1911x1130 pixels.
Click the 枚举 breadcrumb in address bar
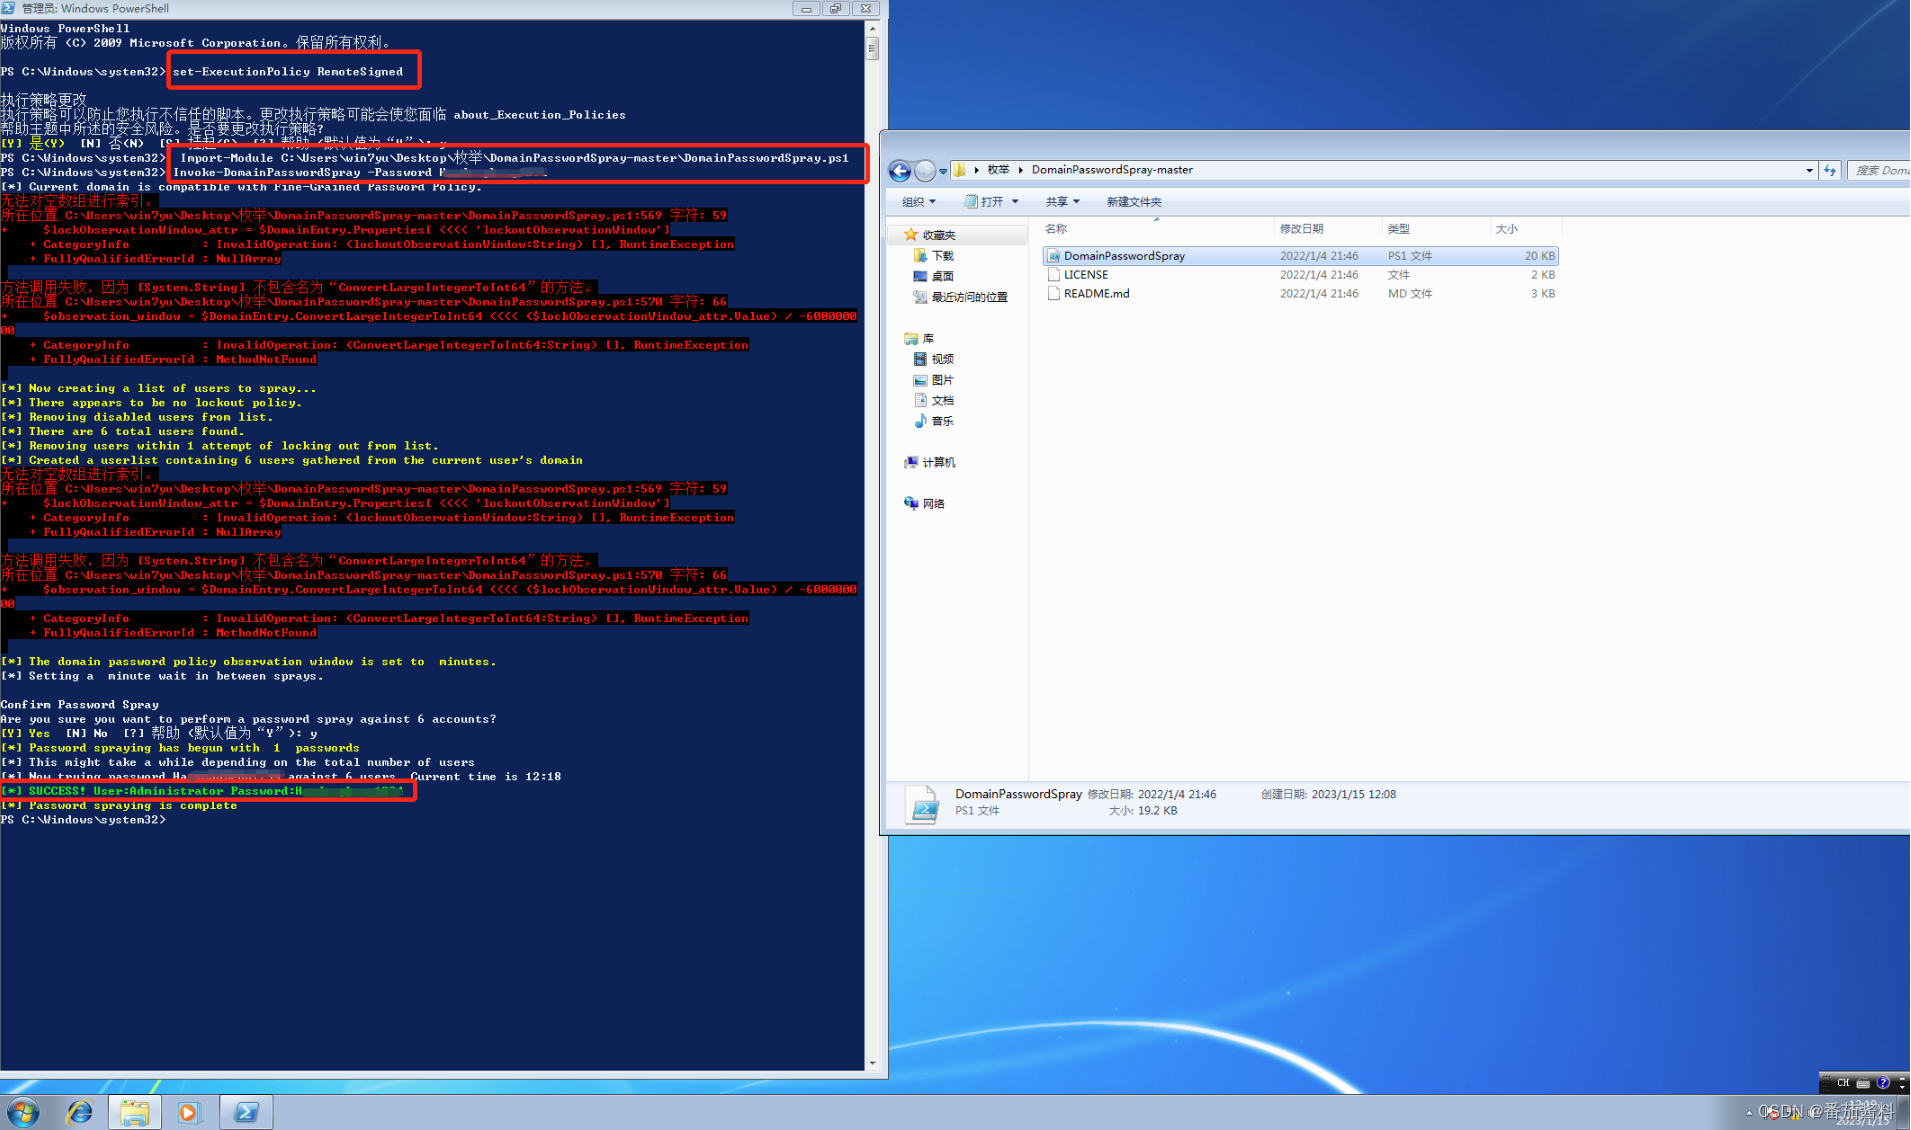[x=998, y=170]
